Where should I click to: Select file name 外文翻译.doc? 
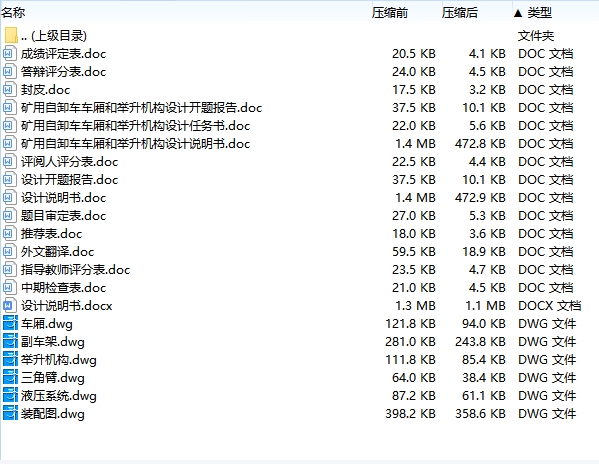tap(57, 251)
